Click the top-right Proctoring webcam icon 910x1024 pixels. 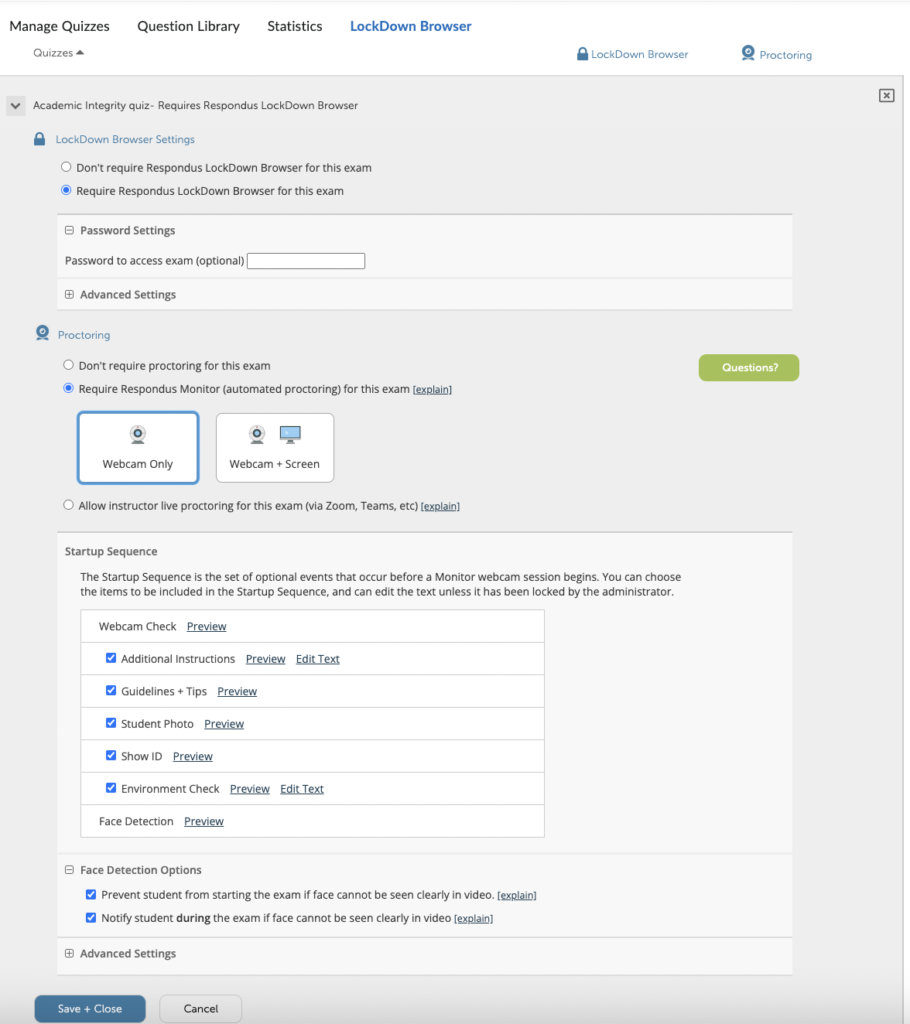(x=748, y=54)
